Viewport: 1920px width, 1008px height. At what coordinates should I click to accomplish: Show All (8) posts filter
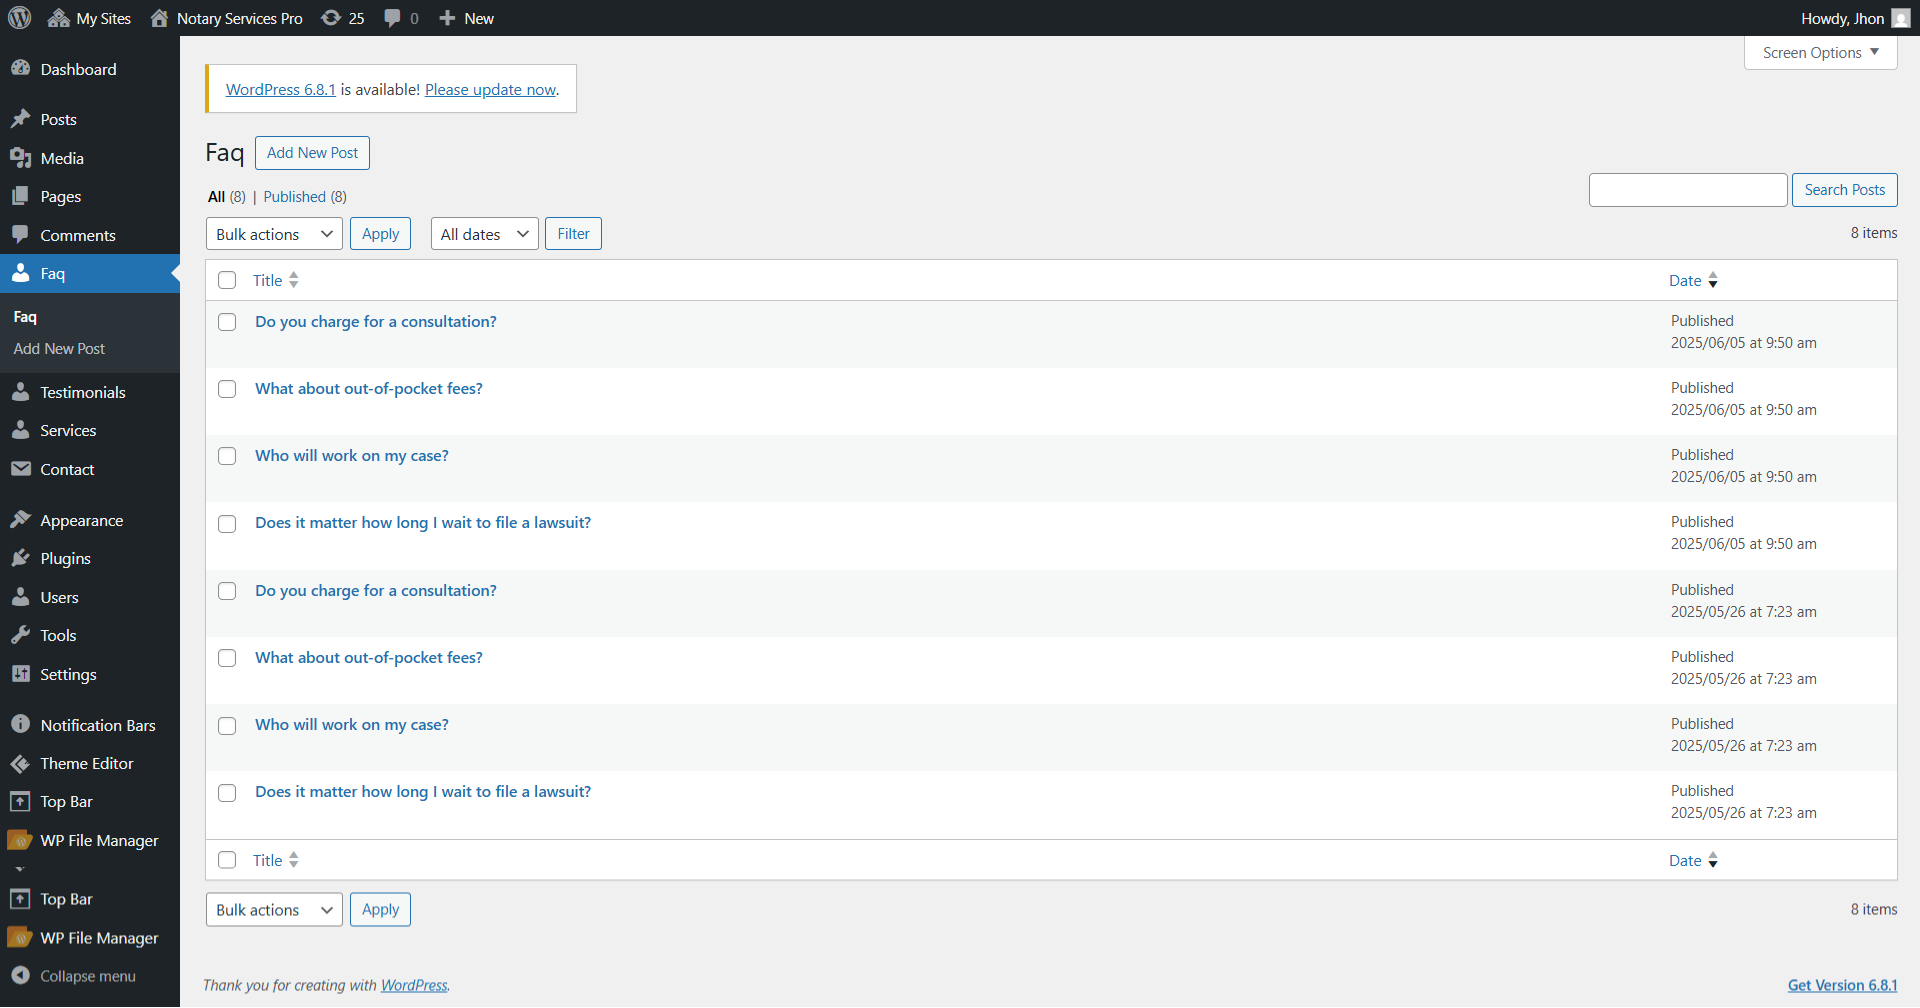pyautogui.click(x=227, y=197)
